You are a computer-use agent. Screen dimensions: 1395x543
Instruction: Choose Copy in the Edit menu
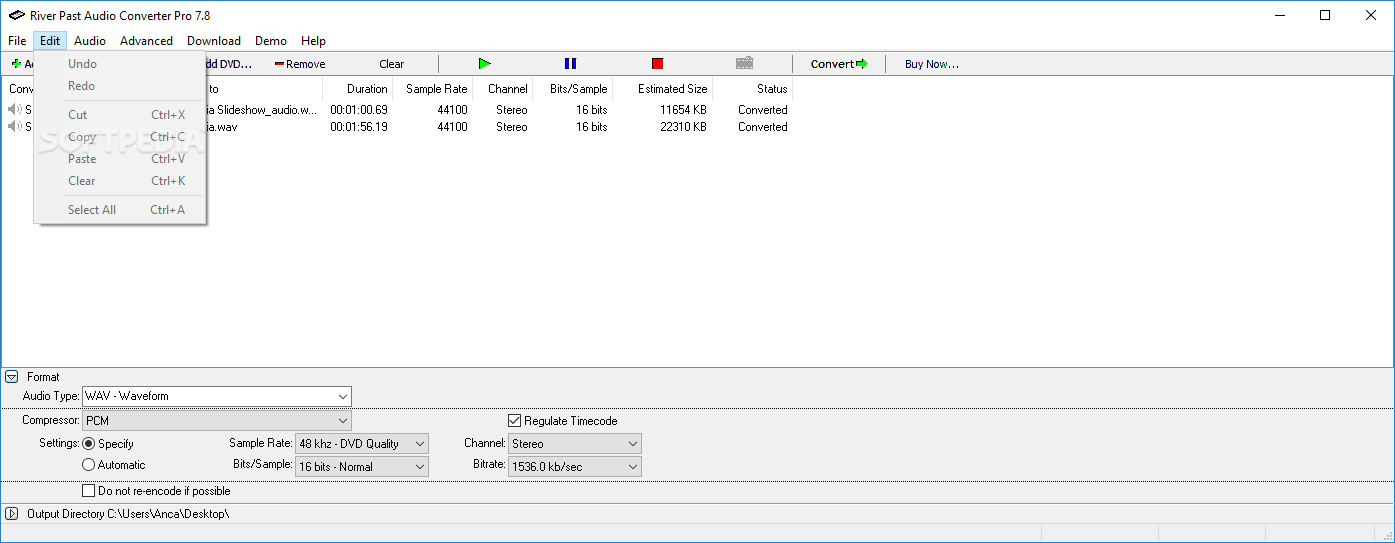pyautogui.click(x=120, y=137)
